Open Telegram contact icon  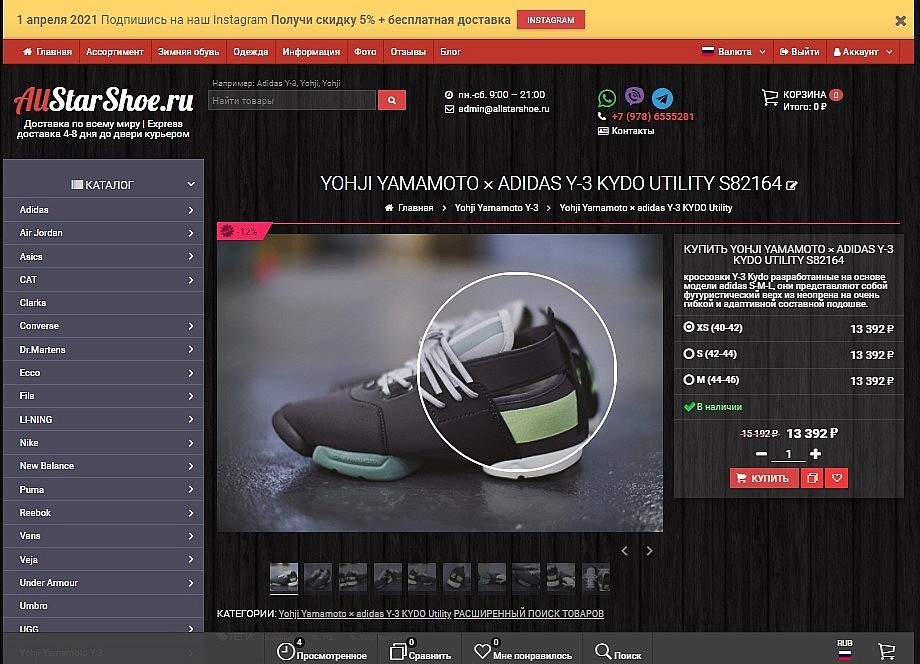662,98
